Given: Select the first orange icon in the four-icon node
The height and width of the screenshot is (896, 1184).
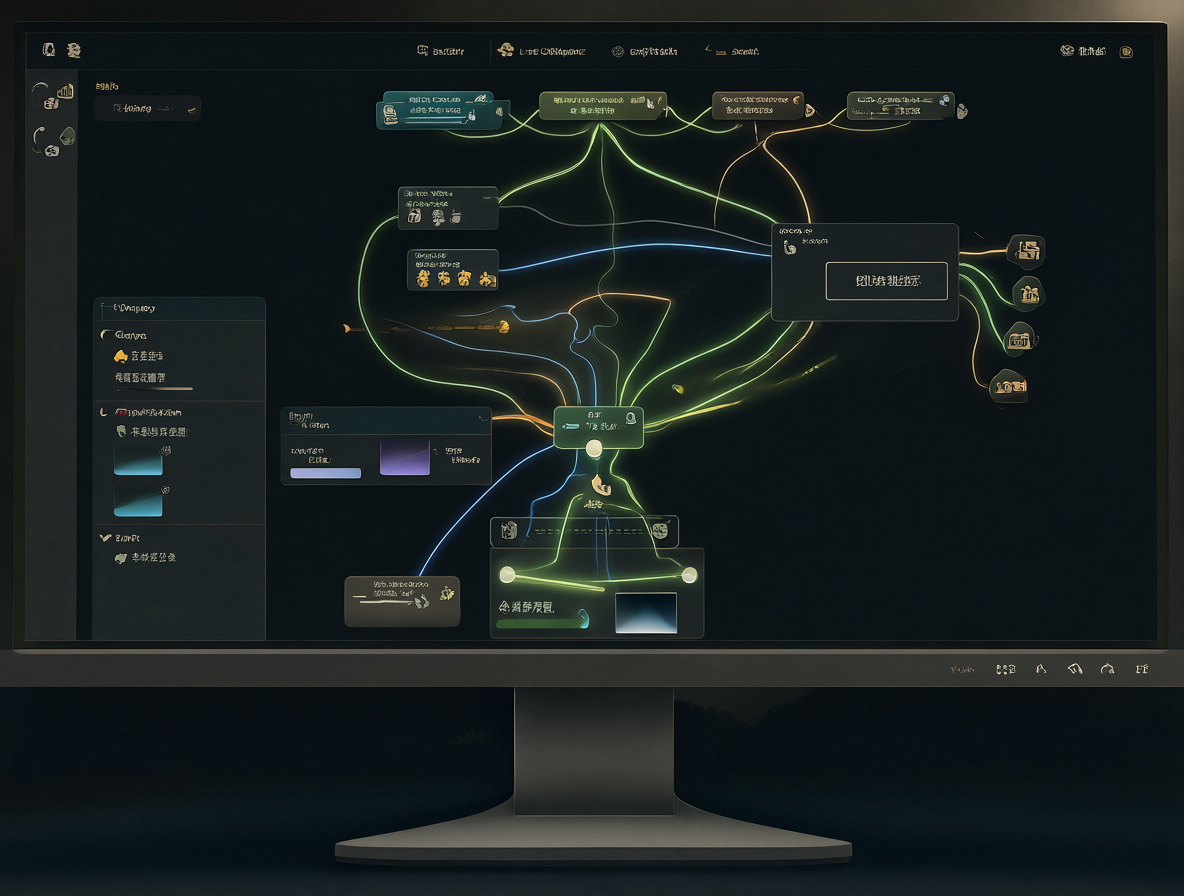Looking at the screenshot, I should click(x=424, y=279).
